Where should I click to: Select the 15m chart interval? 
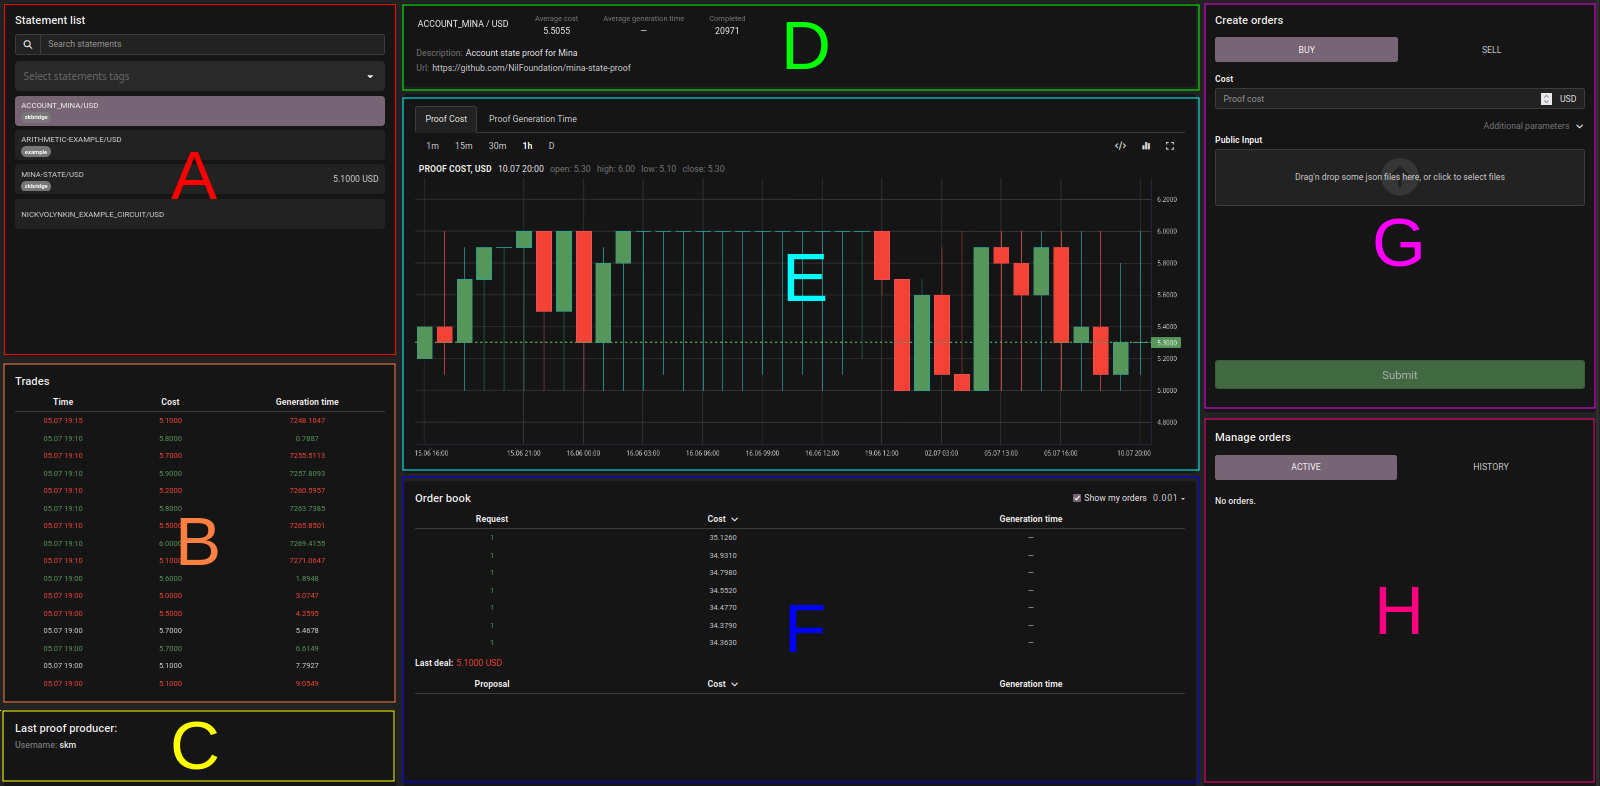coord(464,146)
